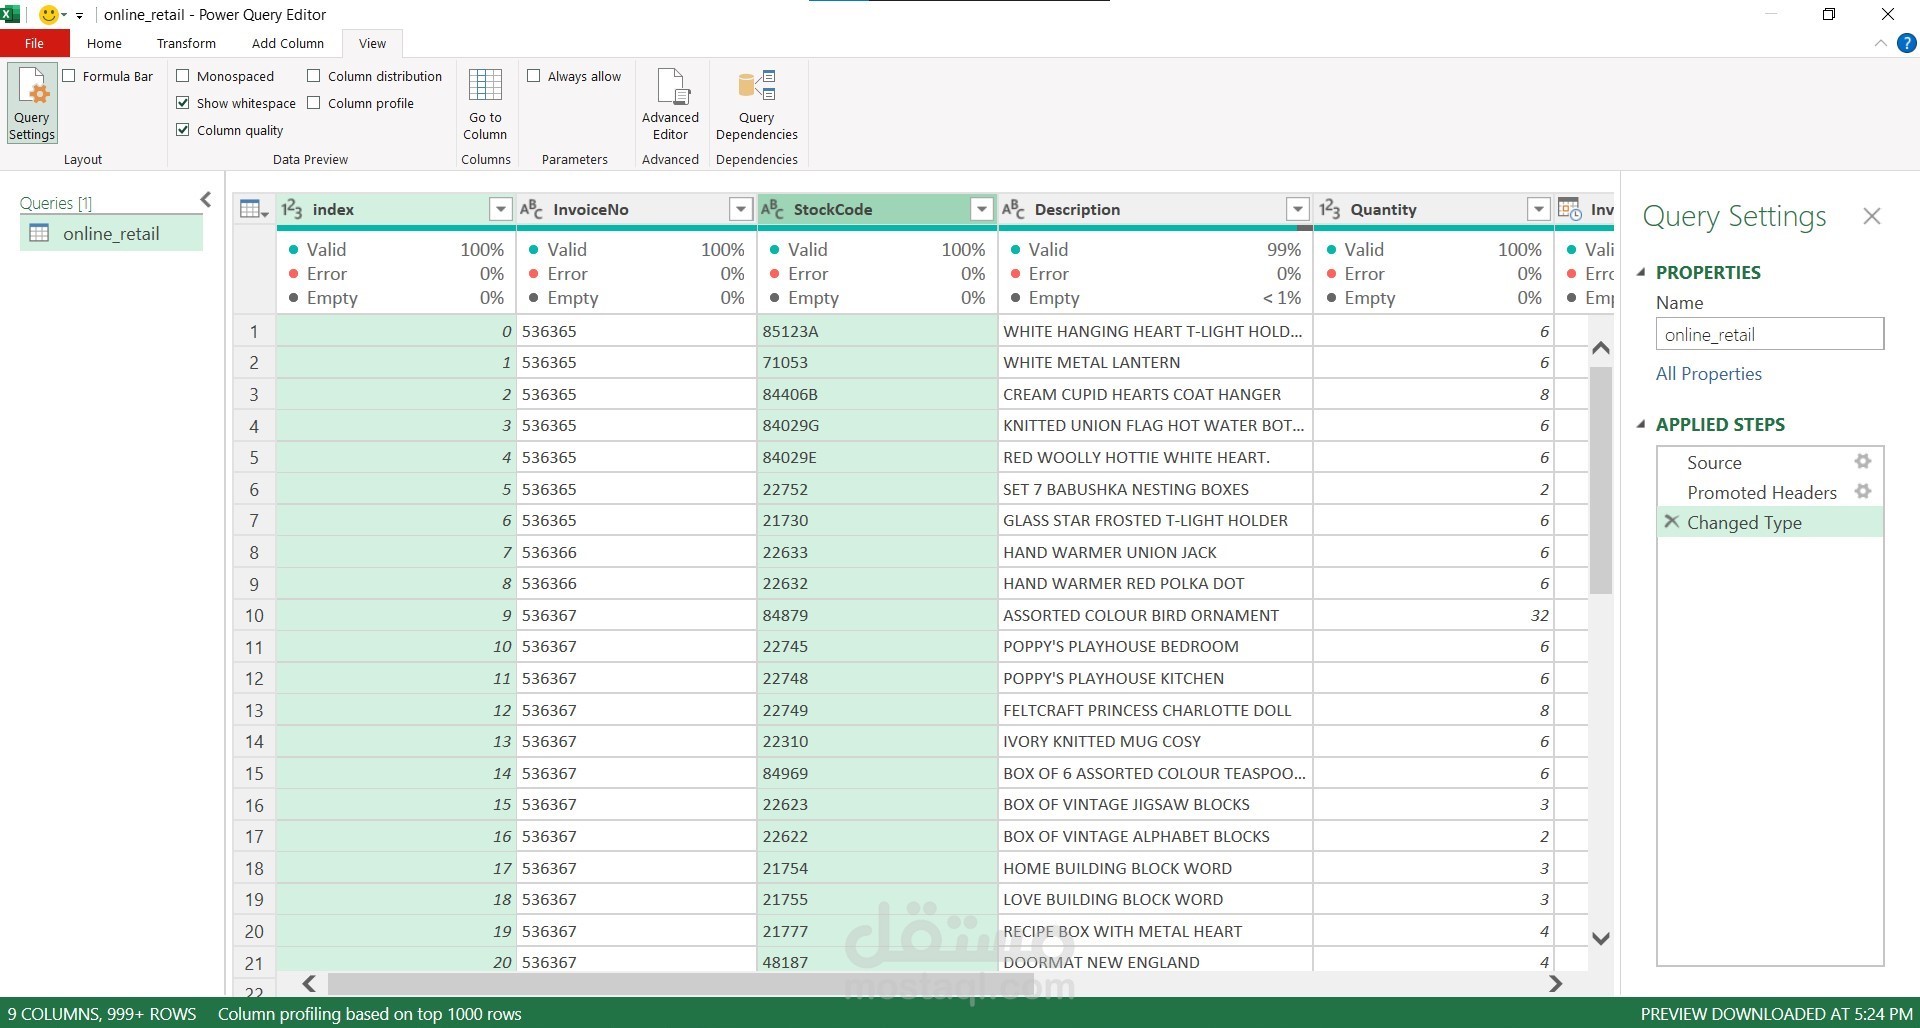Collapse the APPLIED STEPS section
The image size is (1920, 1028).
click(x=1641, y=424)
